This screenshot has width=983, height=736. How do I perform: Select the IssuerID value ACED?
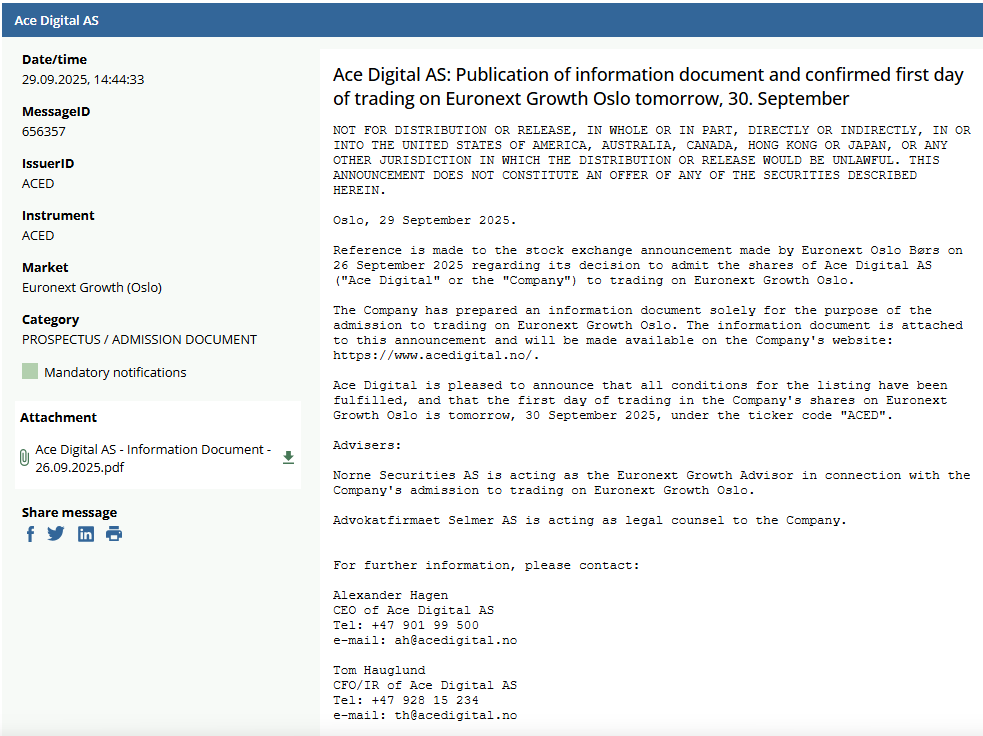tap(38, 184)
